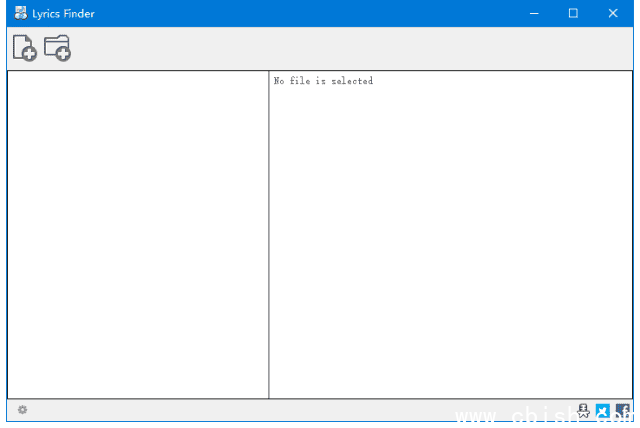Click inside the lyrics display panel

(450, 240)
